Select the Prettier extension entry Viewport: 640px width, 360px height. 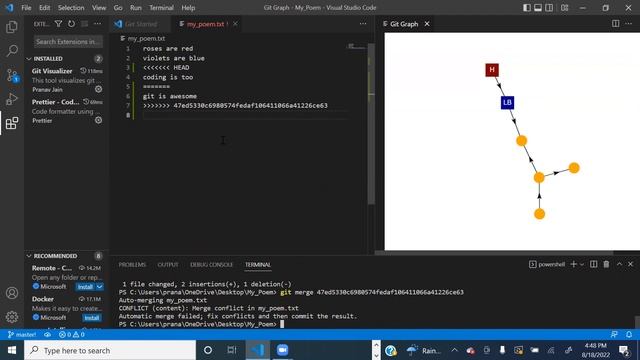(67, 111)
